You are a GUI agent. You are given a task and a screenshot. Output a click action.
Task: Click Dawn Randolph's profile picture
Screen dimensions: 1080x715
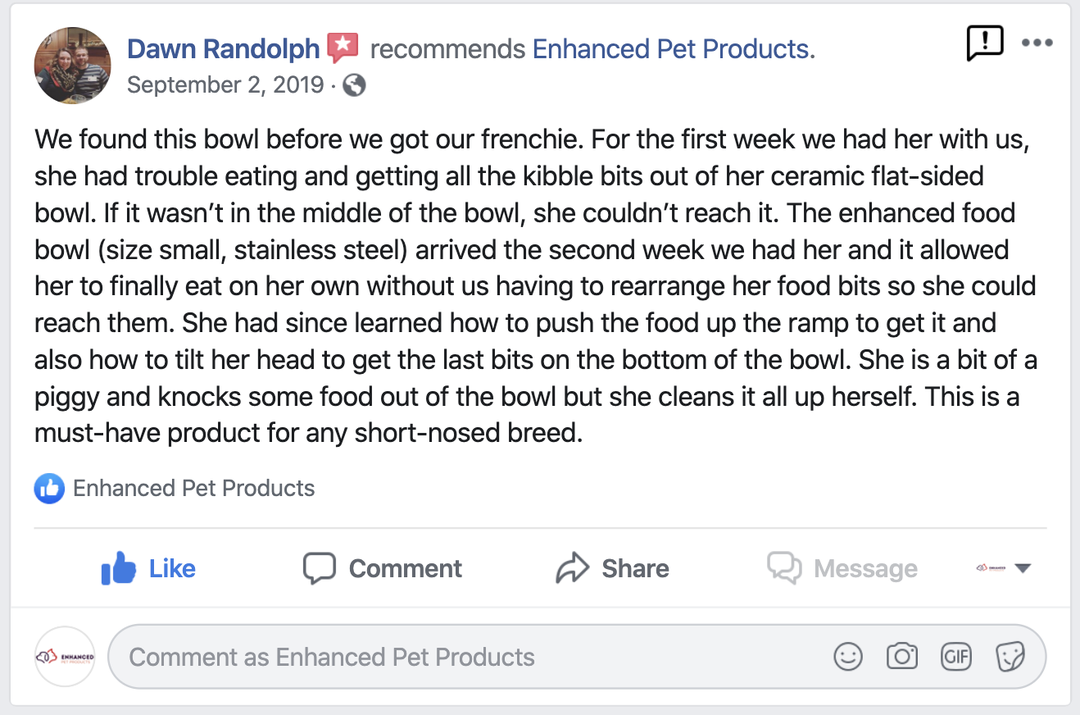pyautogui.click(x=73, y=66)
